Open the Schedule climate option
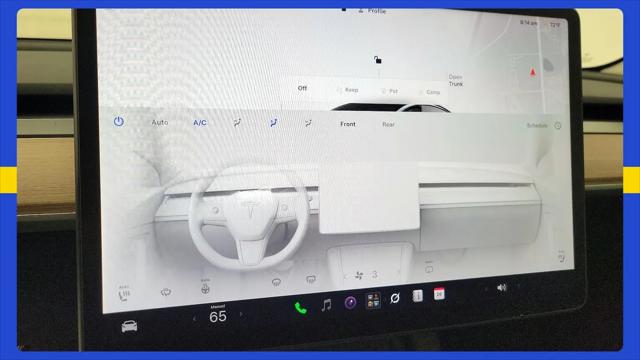 [x=537, y=125]
